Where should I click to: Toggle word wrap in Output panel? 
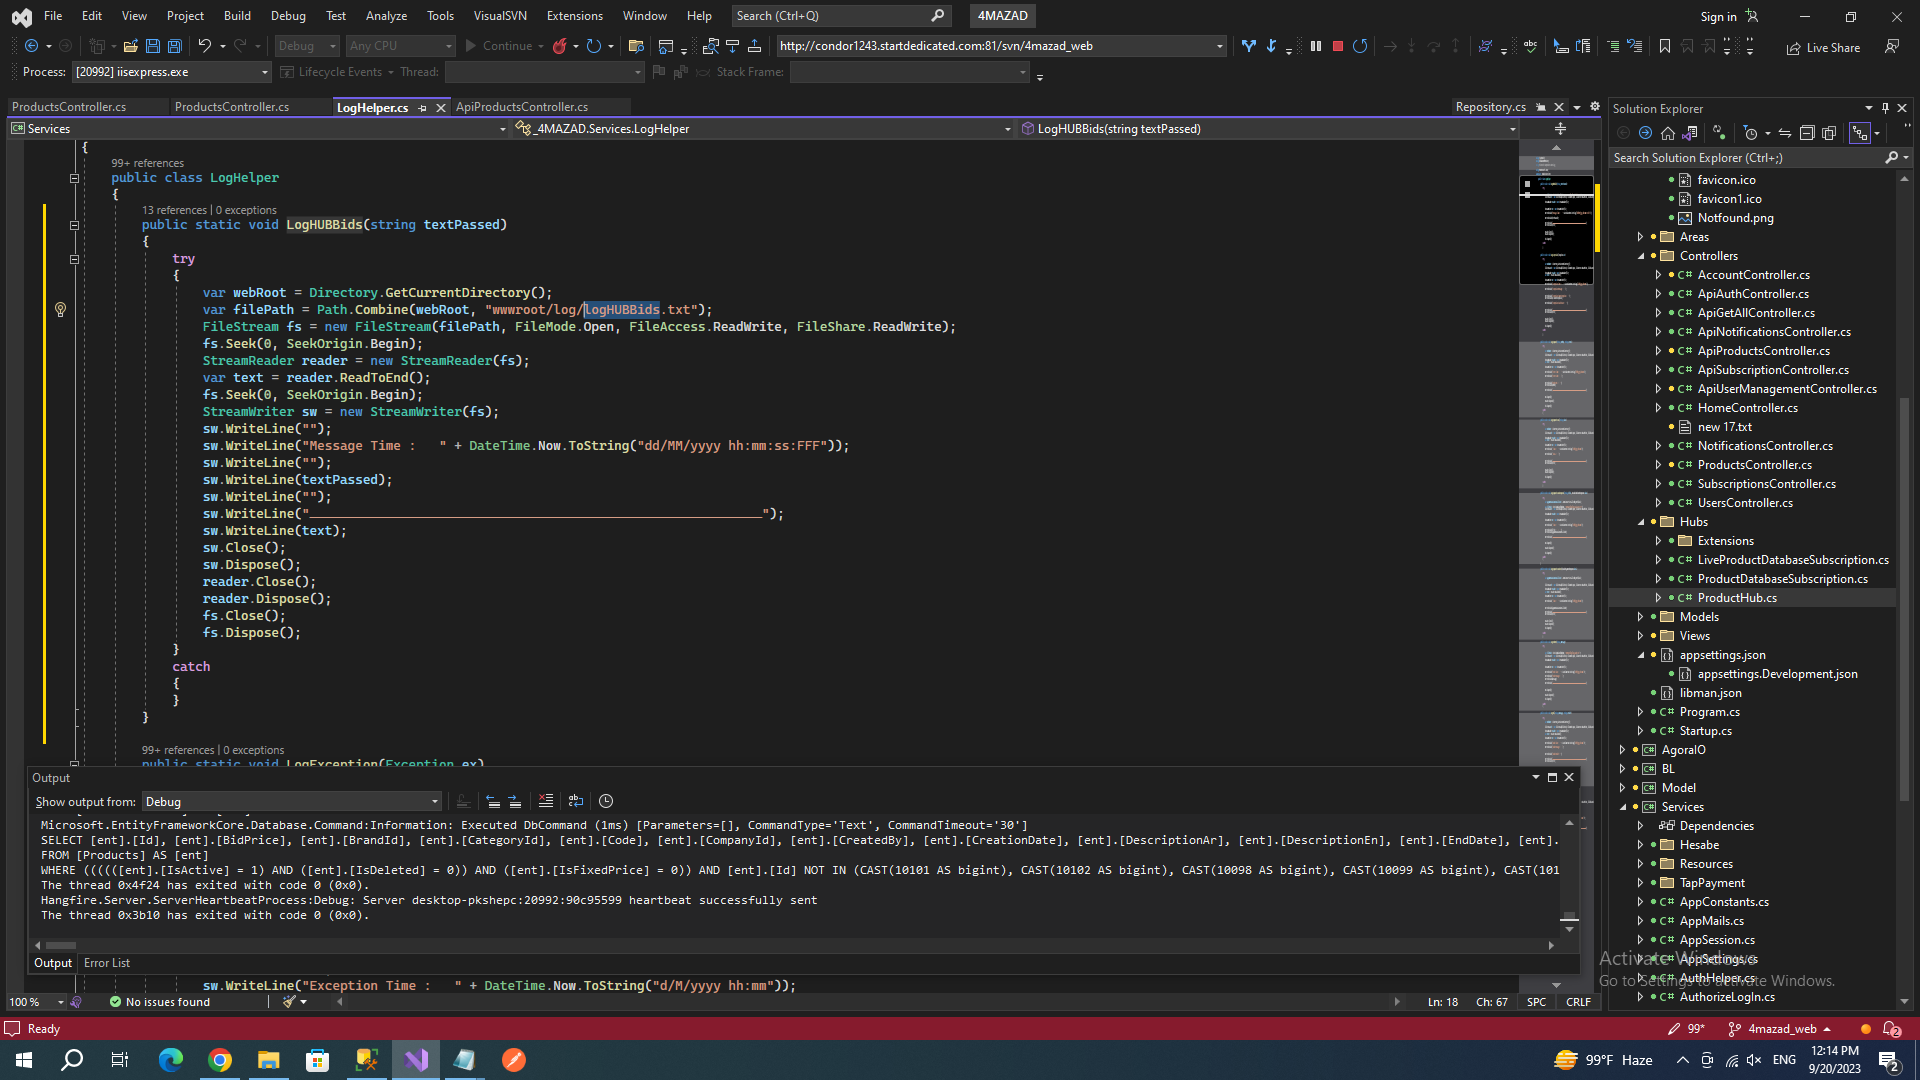pyautogui.click(x=576, y=801)
